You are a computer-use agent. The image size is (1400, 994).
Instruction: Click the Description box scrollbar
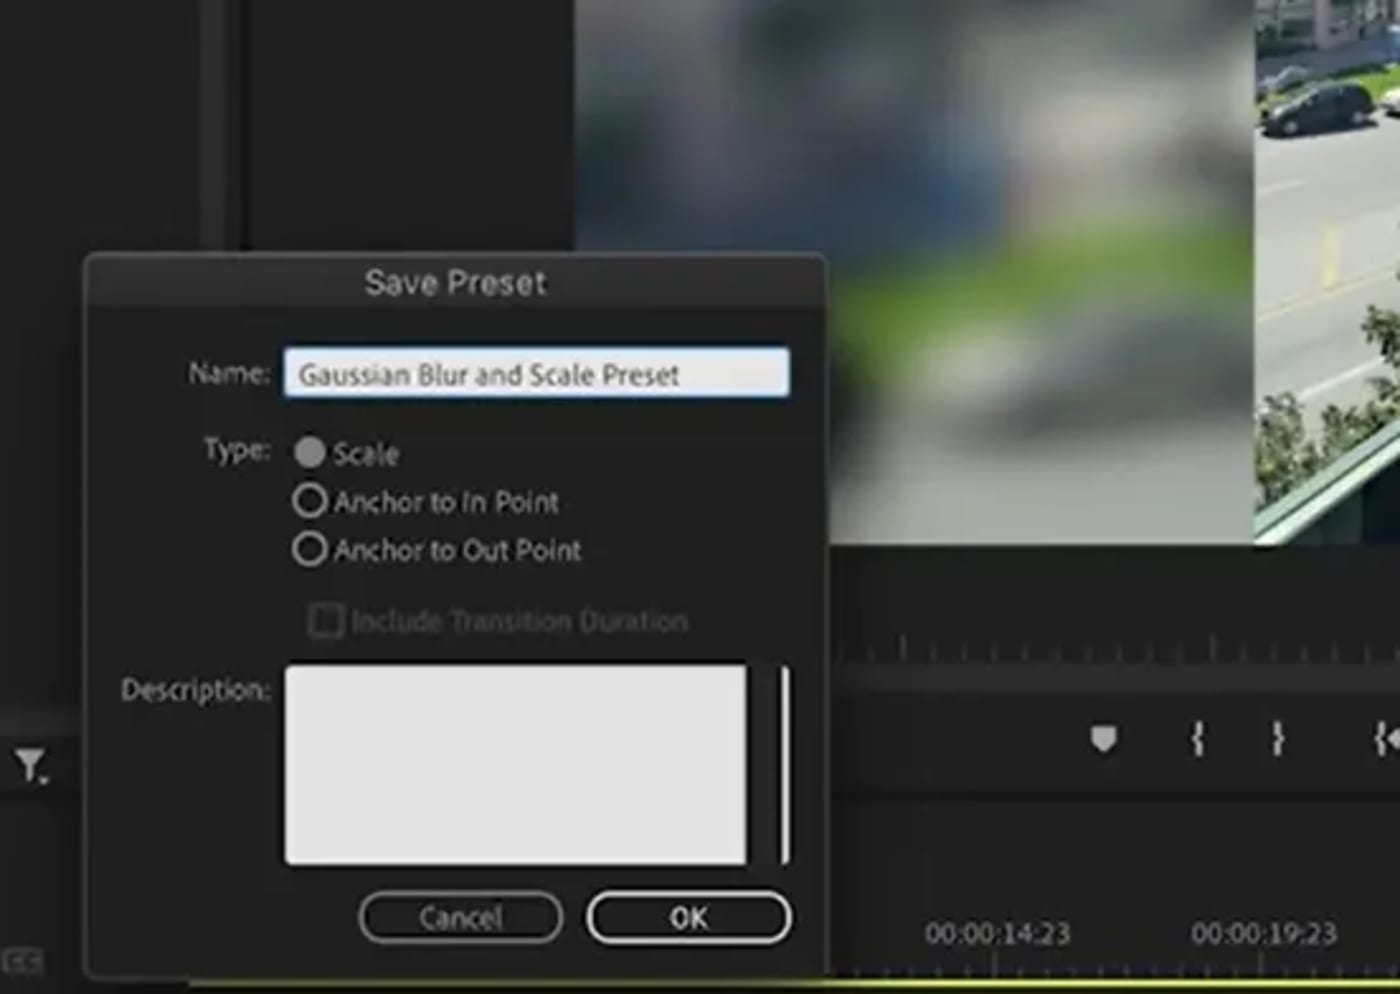click(785, 764)
